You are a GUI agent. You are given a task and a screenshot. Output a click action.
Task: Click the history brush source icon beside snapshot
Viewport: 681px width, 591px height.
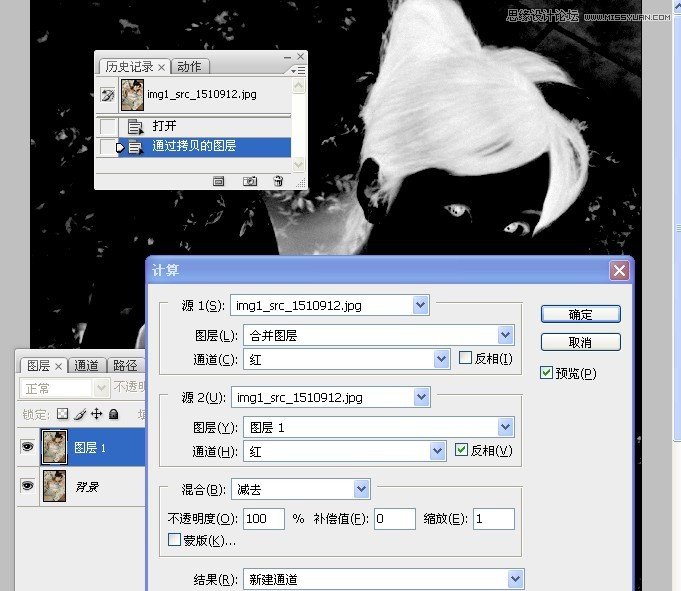(107, 94)
